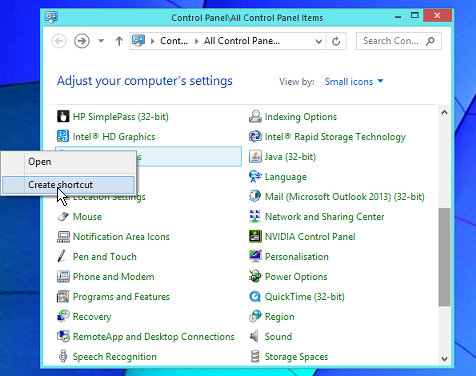476x376 pixels.
Task: Open Storage Spaces link
Action: point(296,357)
